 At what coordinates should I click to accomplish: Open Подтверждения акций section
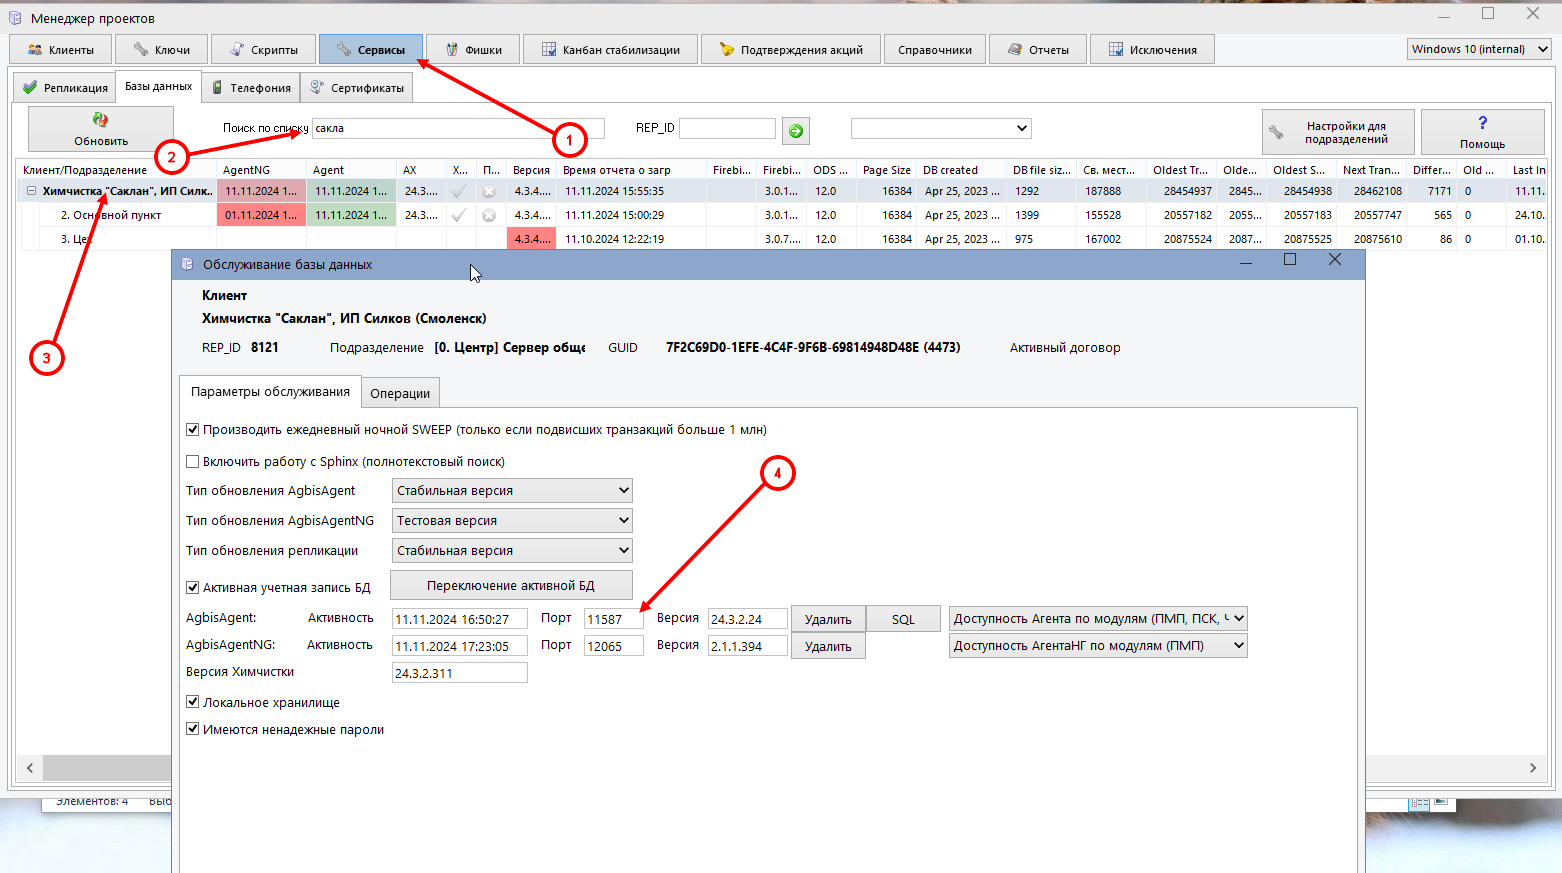(x=791, y=49)
